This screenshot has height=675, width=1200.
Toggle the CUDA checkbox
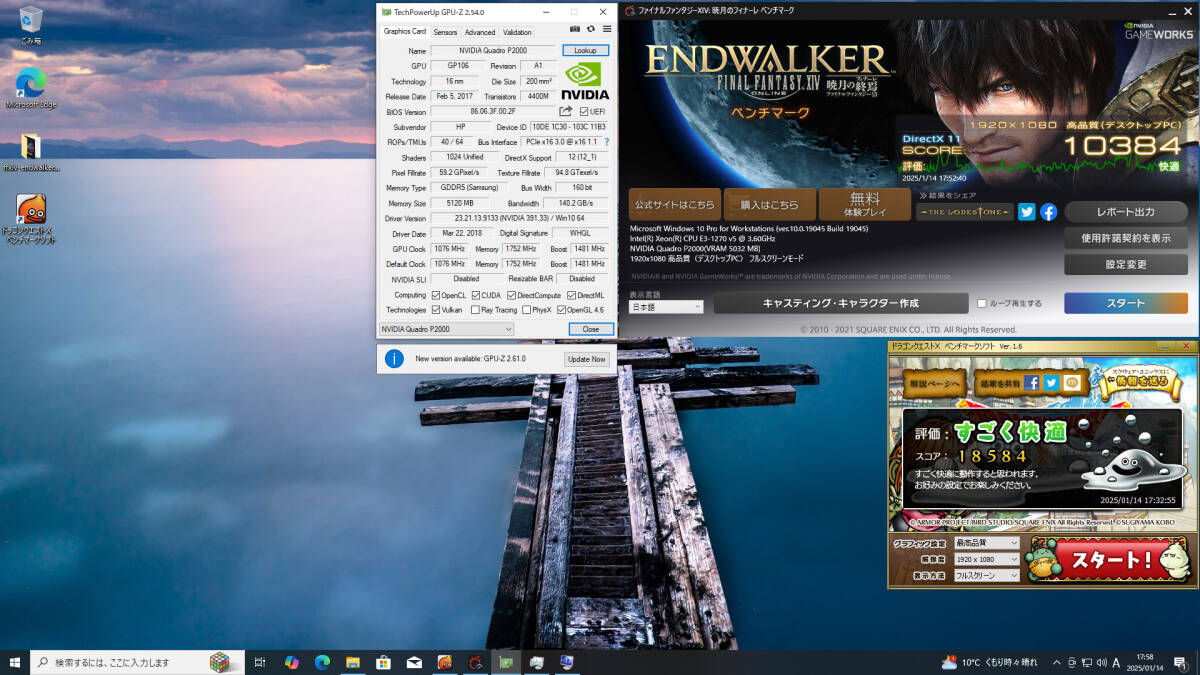[475, 295]
